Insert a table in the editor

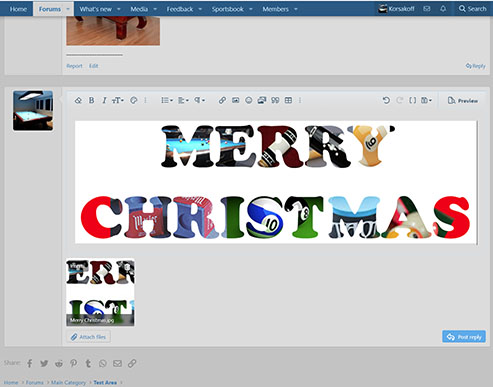[288, 100]
